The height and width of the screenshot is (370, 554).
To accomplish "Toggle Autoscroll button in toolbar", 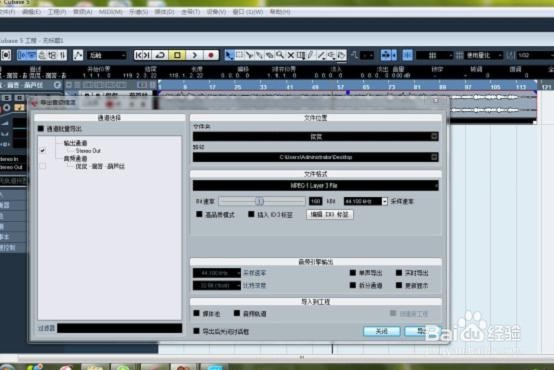I will 386,55.
